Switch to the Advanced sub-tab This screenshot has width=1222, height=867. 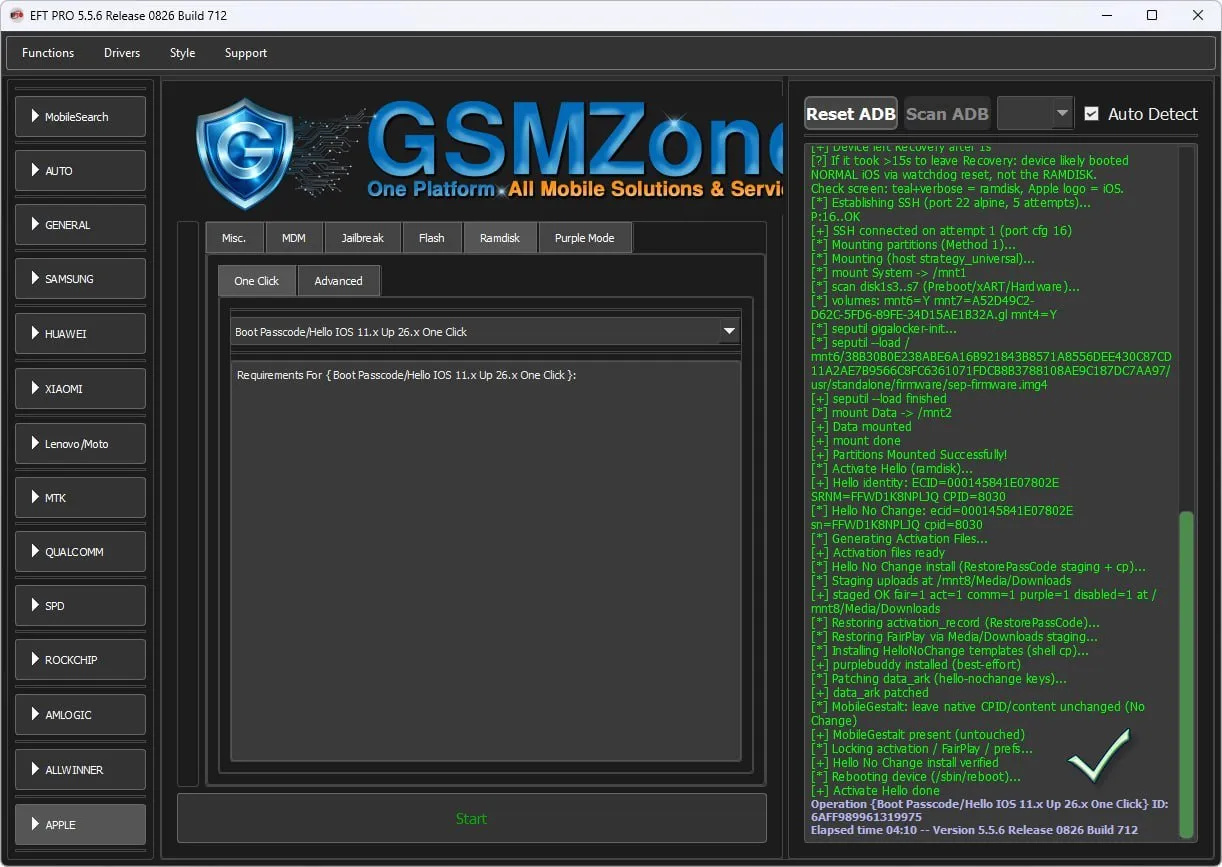[339, 281]
